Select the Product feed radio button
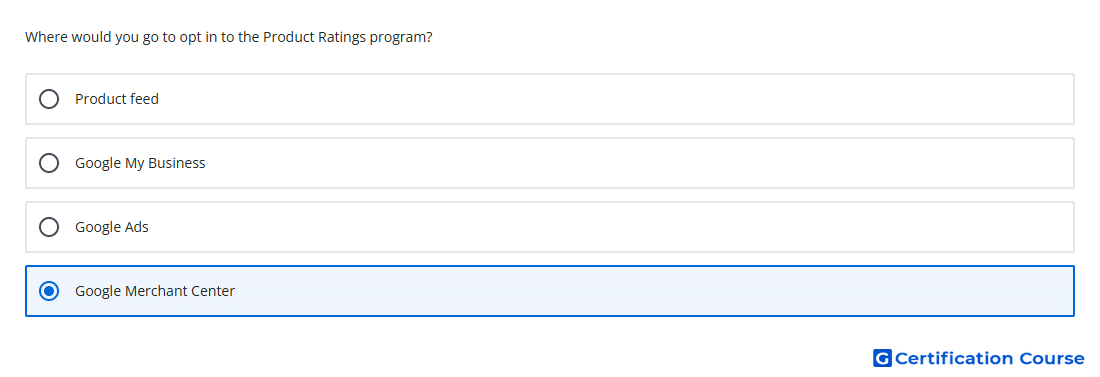 click(x=49, y=99)
